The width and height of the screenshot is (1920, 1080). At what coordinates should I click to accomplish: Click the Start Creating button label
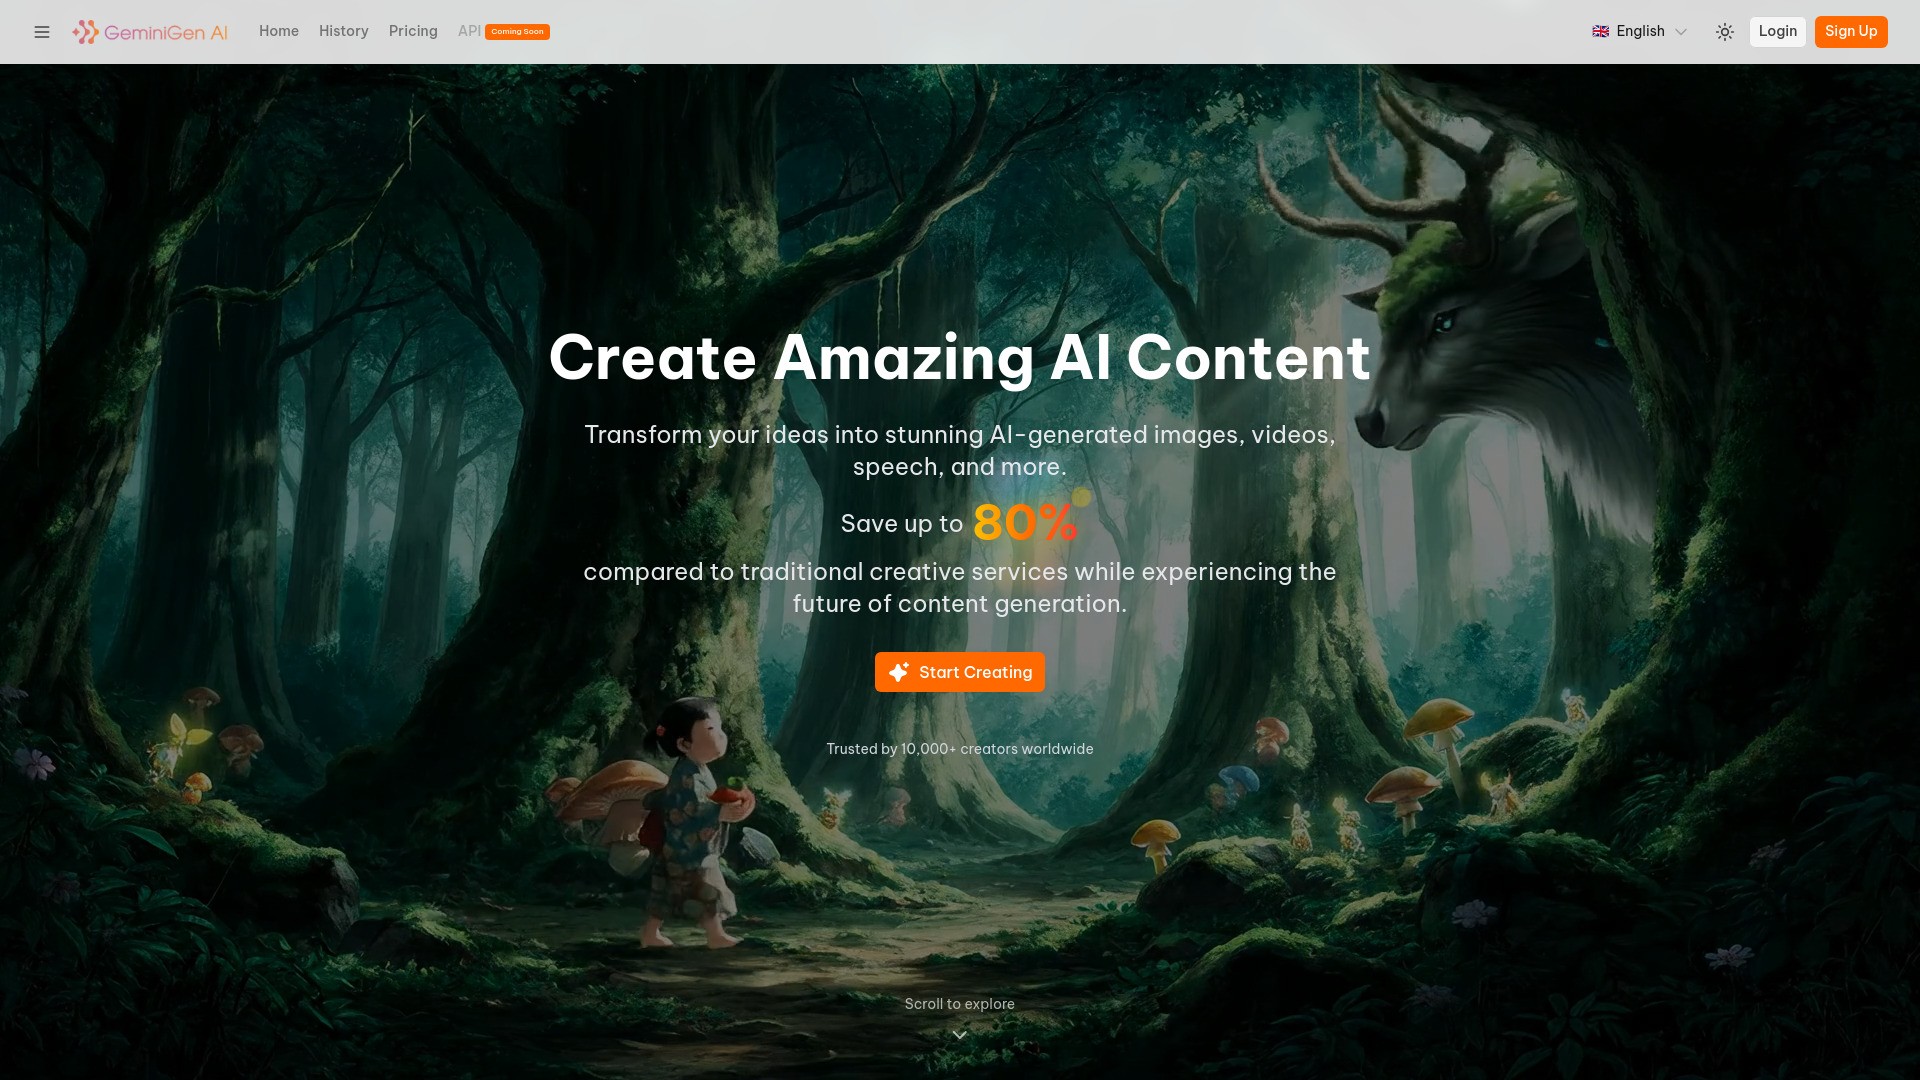pyautogui.click(x=975, y=672)
